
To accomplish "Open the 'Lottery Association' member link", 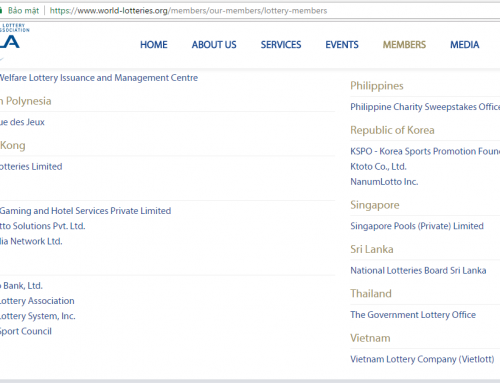I will click(37, 301).
